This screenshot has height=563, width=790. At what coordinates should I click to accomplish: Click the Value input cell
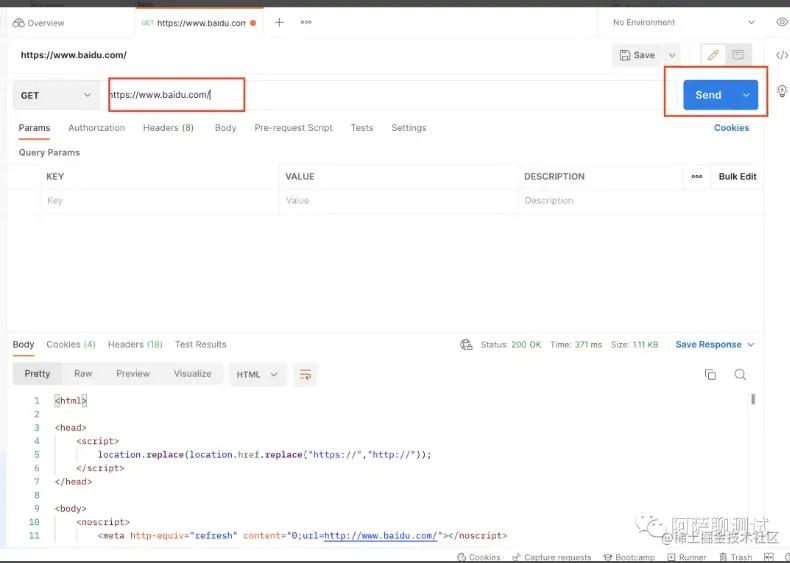398,201
